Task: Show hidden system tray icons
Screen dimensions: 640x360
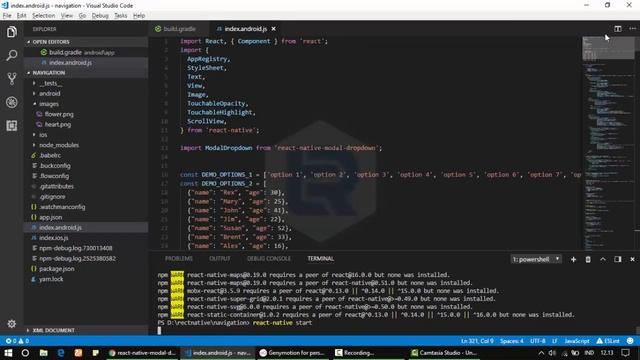Action: (x=541, y=353)
